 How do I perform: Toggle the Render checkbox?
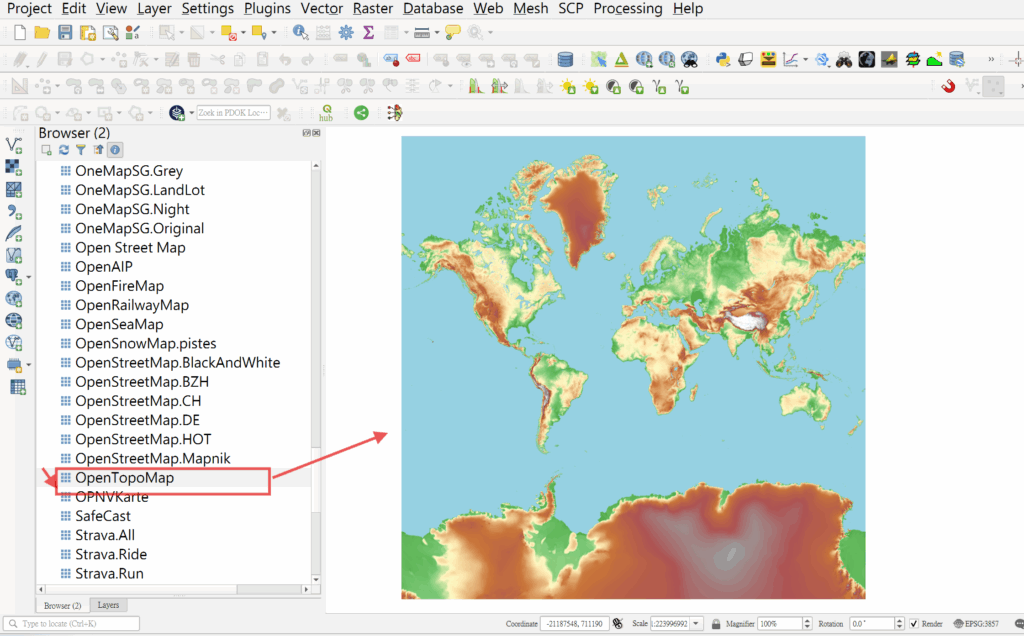tap(914, 624)
